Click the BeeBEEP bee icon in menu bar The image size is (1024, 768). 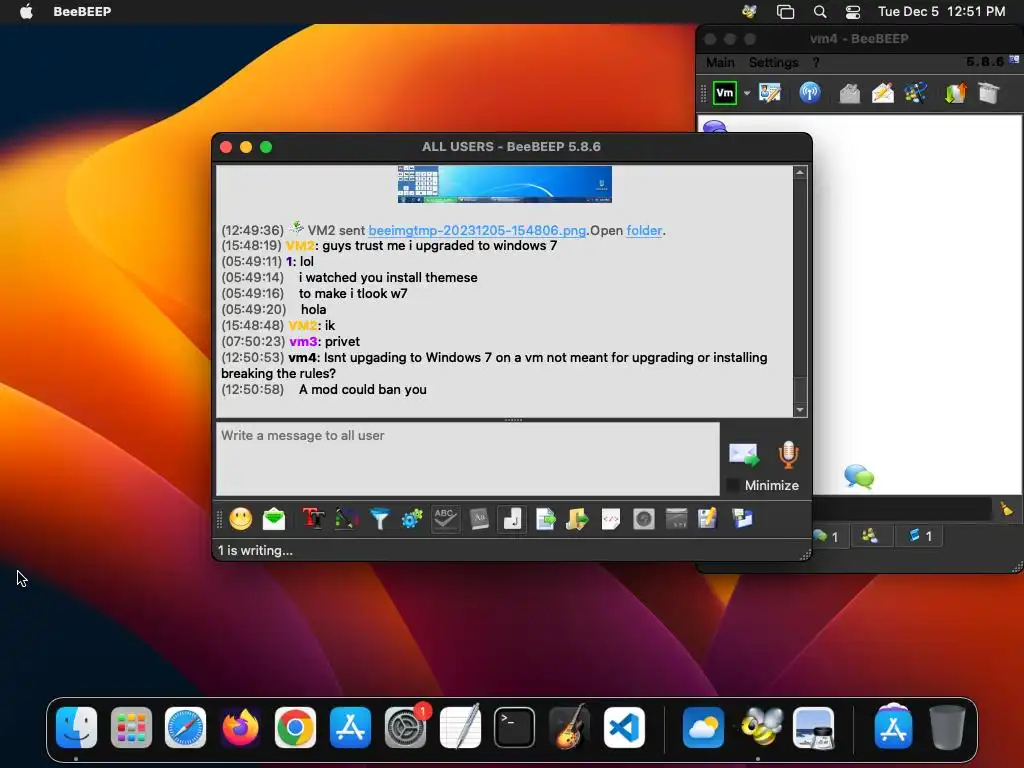pos(750,11)
